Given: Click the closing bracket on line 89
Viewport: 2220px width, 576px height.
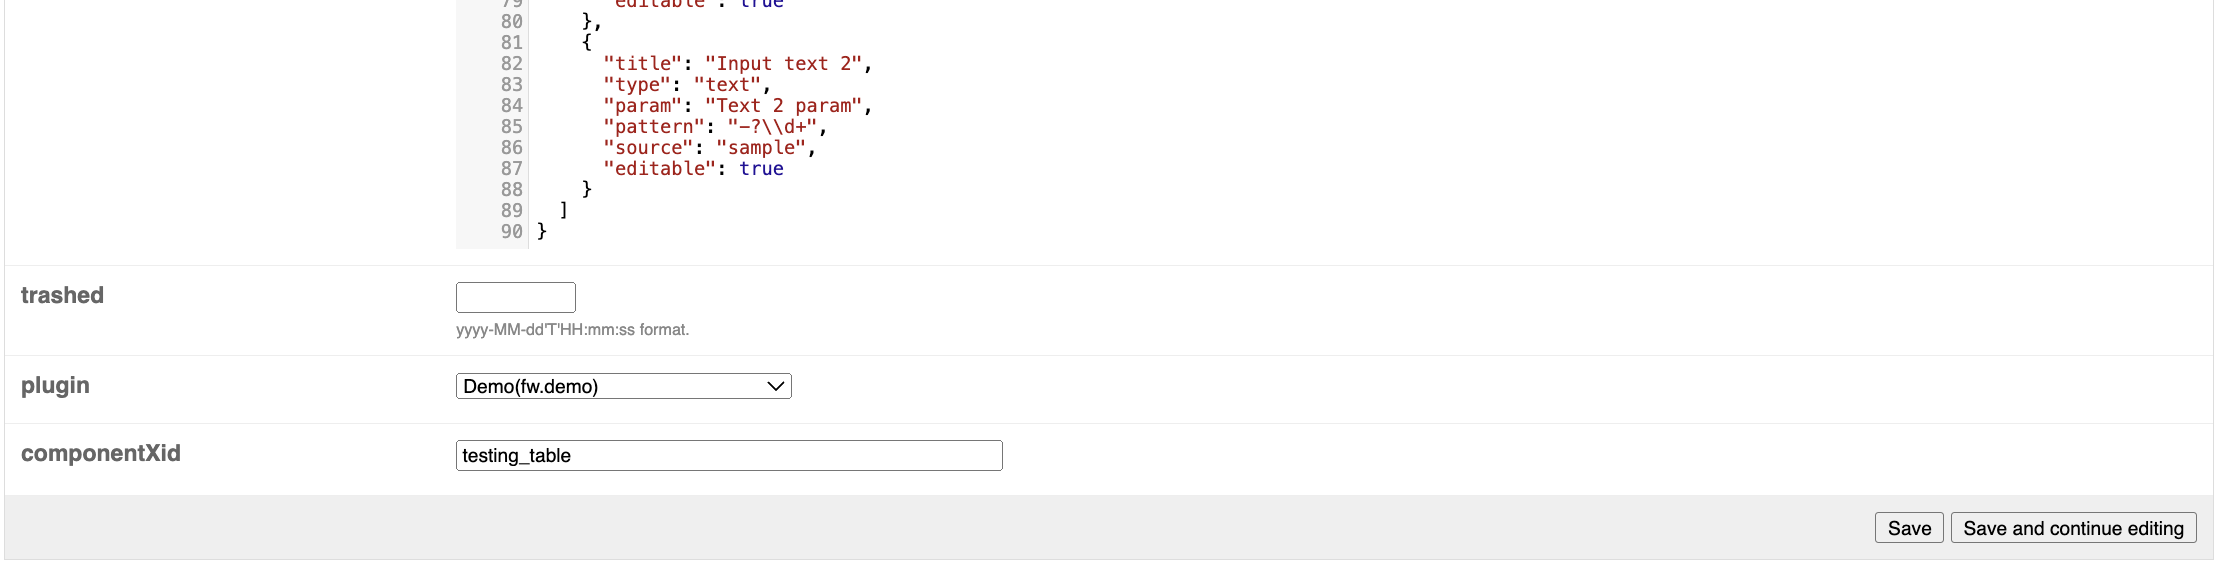Looking at the screenshot, I should click(564, 210).
